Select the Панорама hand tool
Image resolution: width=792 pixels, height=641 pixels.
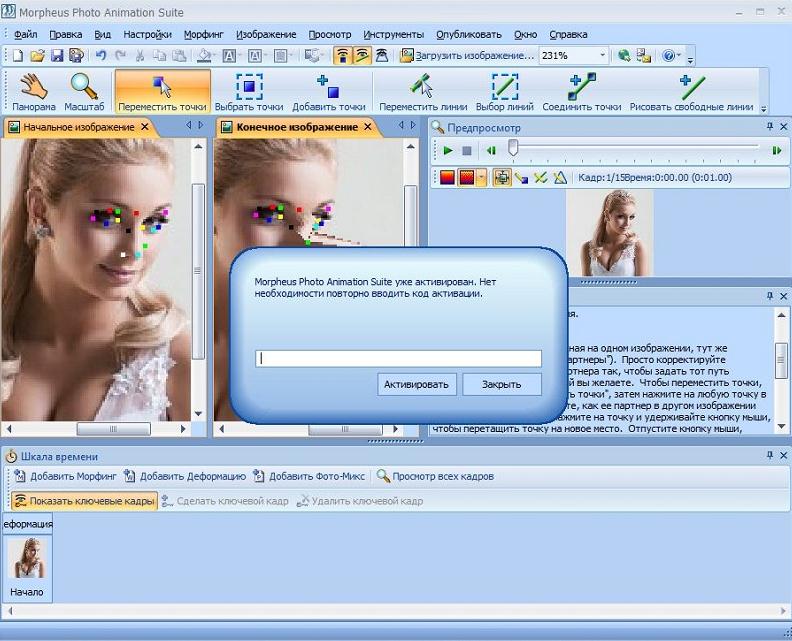coord(33,92)
